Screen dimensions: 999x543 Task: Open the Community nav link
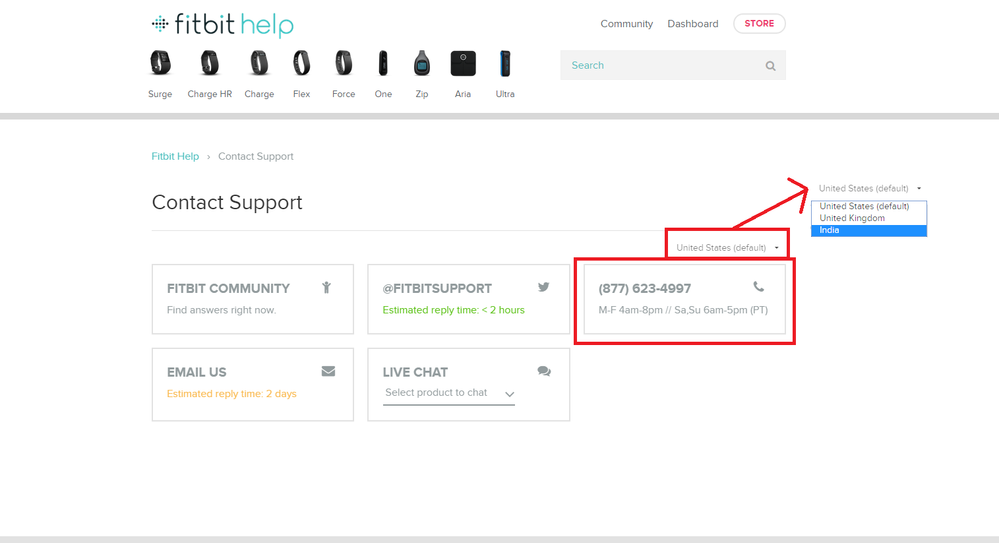point(626,24)
